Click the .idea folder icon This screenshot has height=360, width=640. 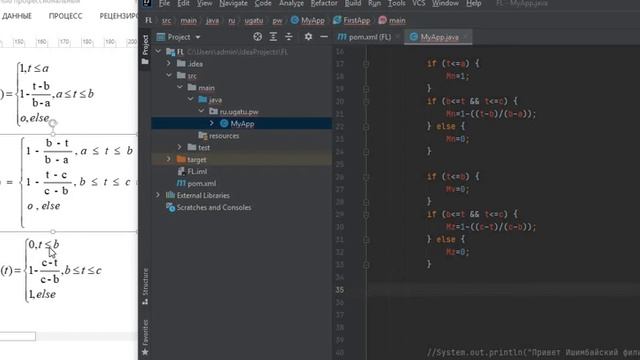pos(181,64)
